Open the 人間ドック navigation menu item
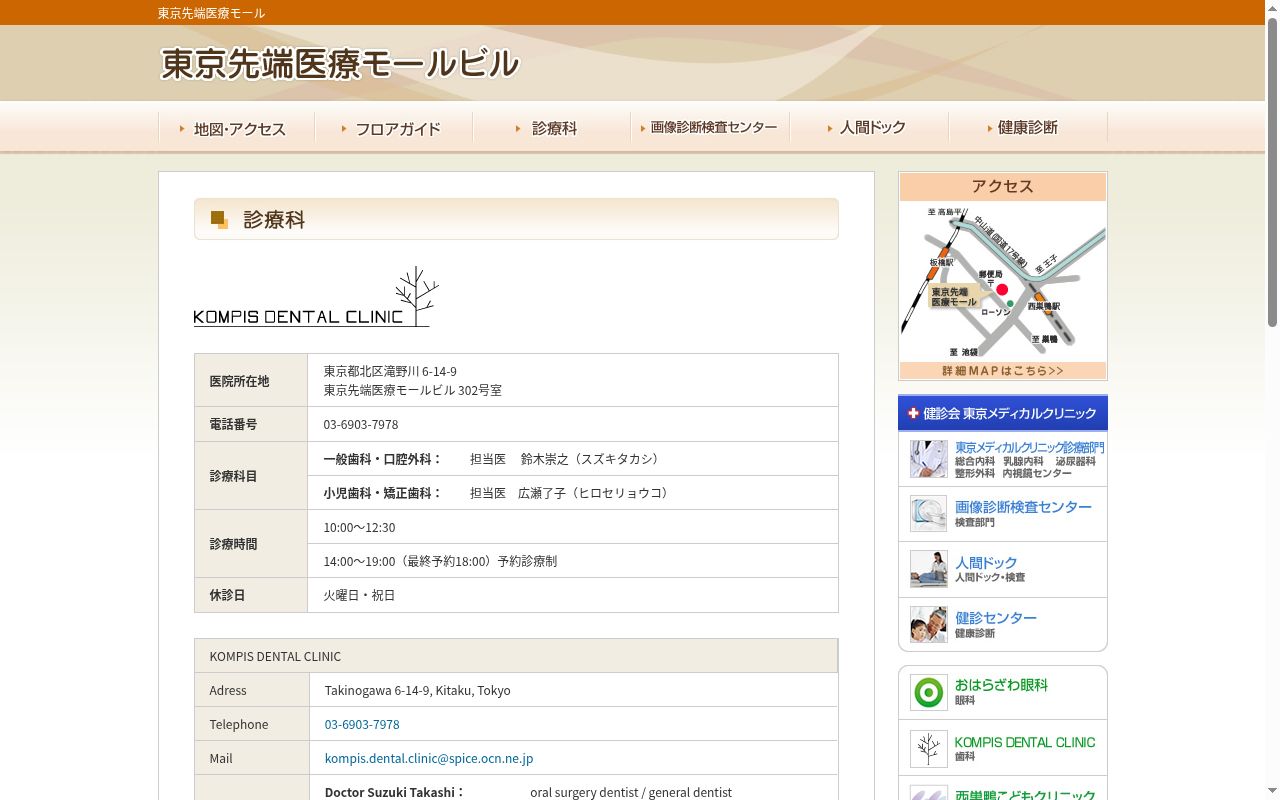The width and height of the screenshot is (1280, 800). click(869, 128)
